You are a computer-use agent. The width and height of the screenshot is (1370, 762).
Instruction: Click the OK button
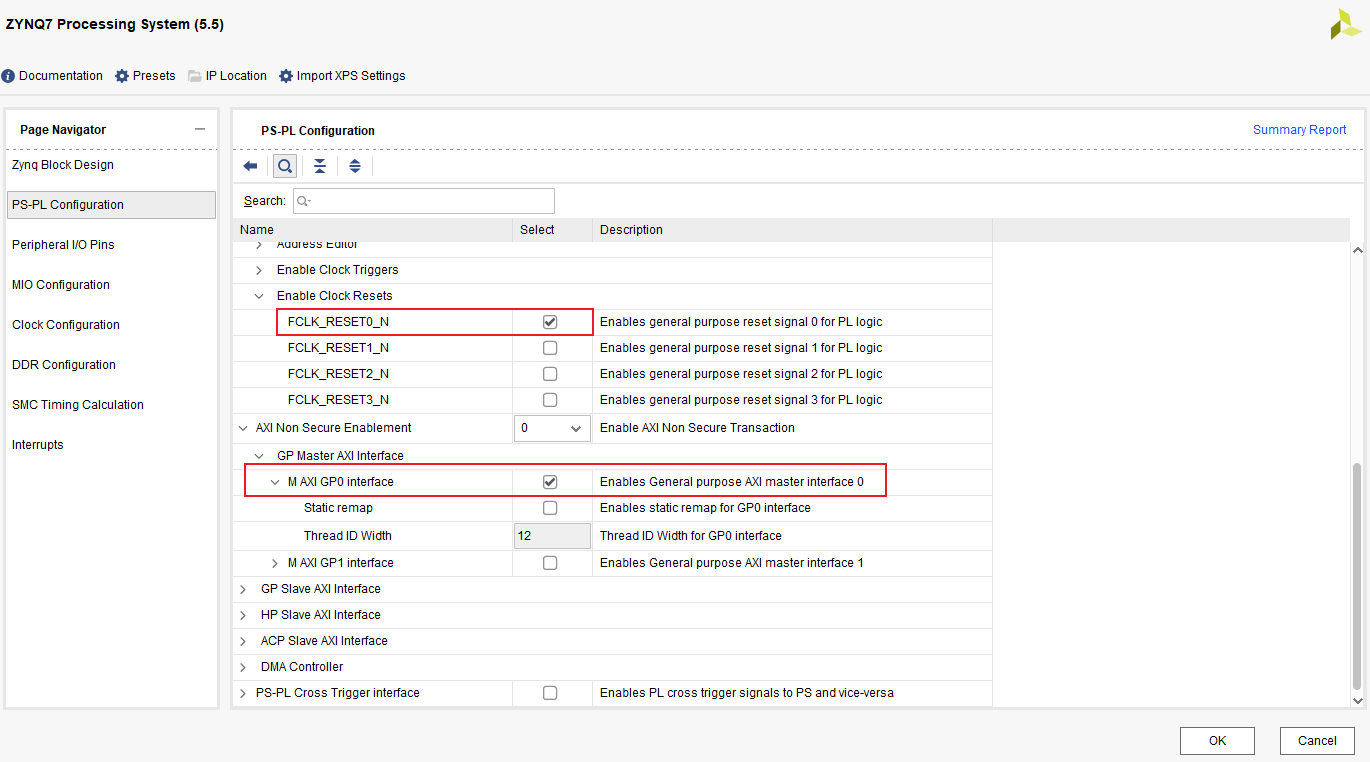click(1217, 741)
